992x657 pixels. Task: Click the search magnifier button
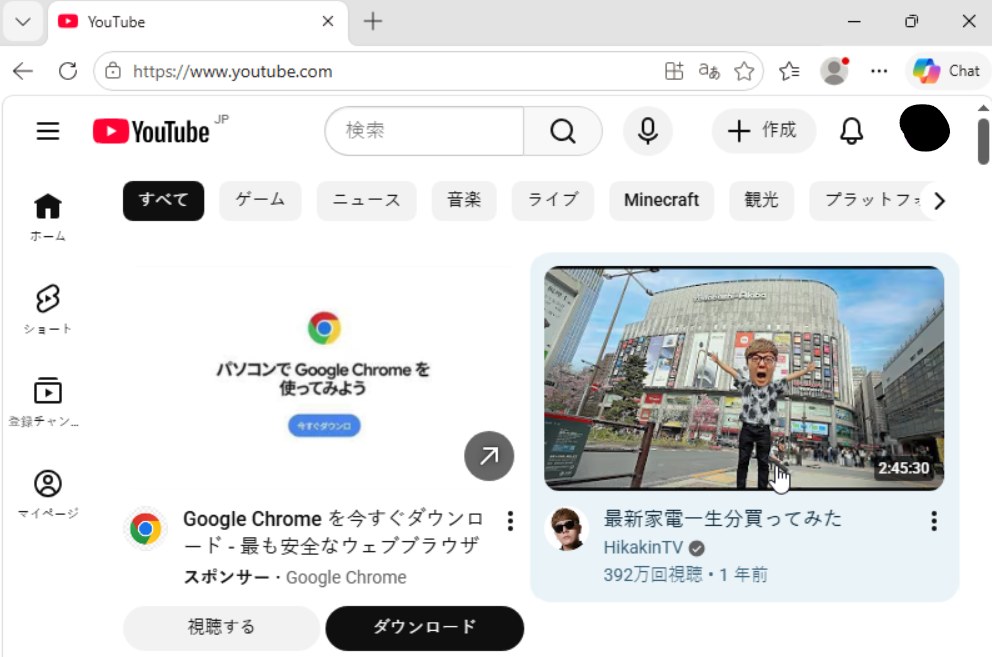562,131
